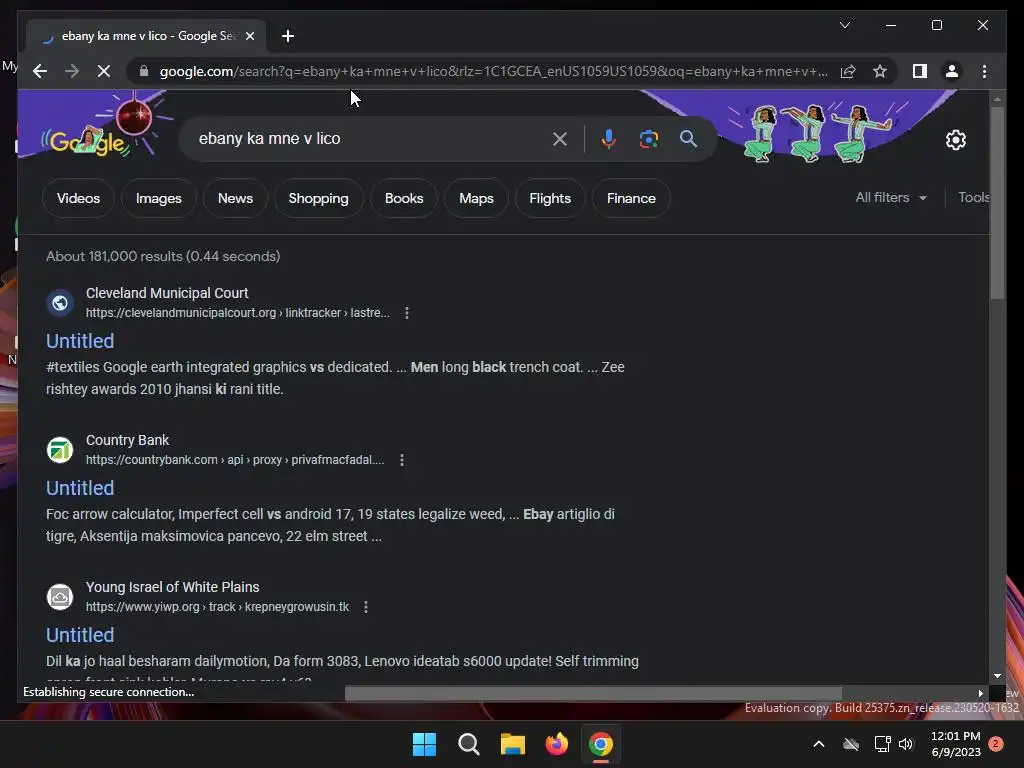
Task: Open Untitled link from Cleveland Municipal Court
Action: point(80,341)
